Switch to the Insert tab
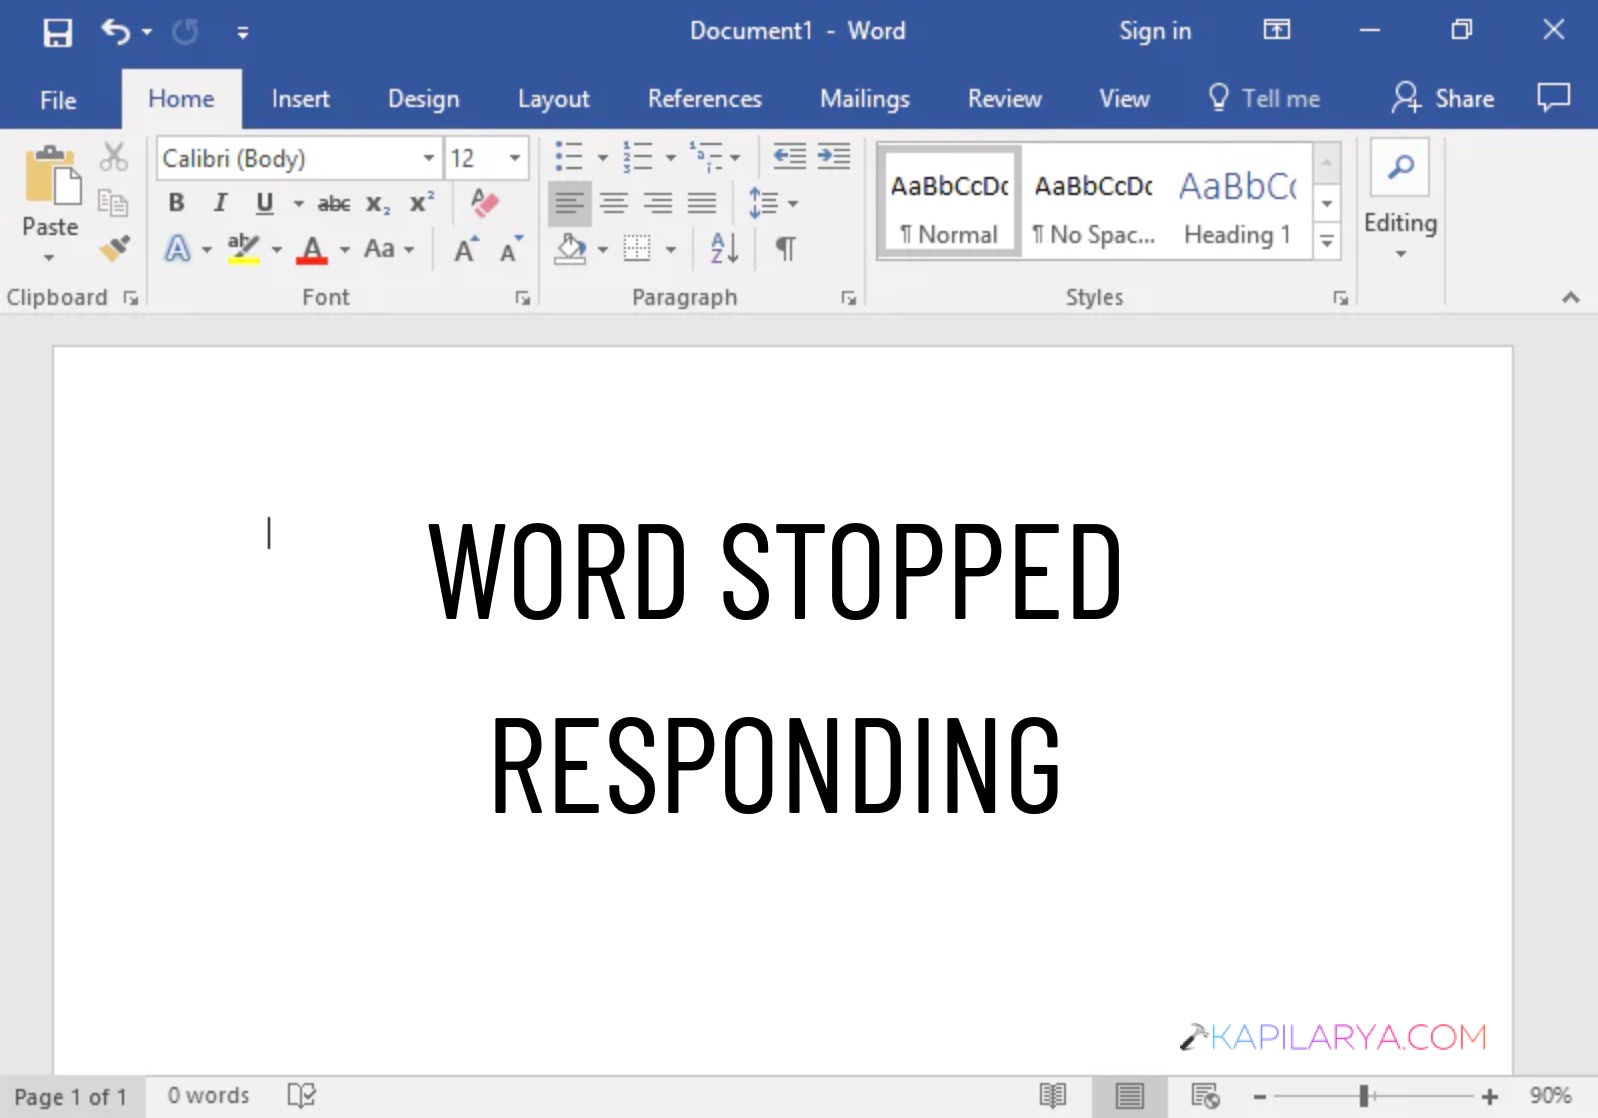This screenshot has height=1118, width=1598. tap(300, 99)
